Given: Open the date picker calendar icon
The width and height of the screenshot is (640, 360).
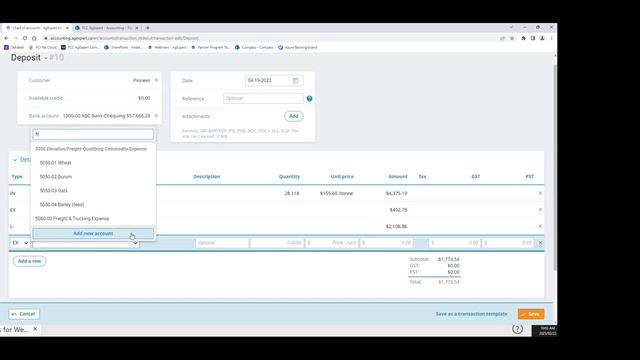Looking at the screenshot, I should coord(296,80).
